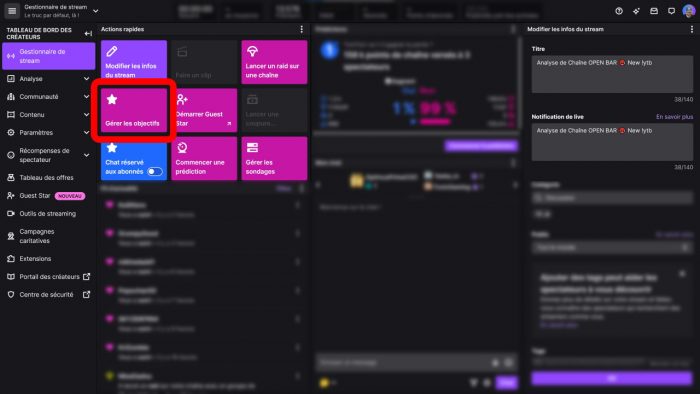The width and height of the screenshot is (700, 394).
Task: Click the Extensions puzzle icon
Action: pos(11,259)
